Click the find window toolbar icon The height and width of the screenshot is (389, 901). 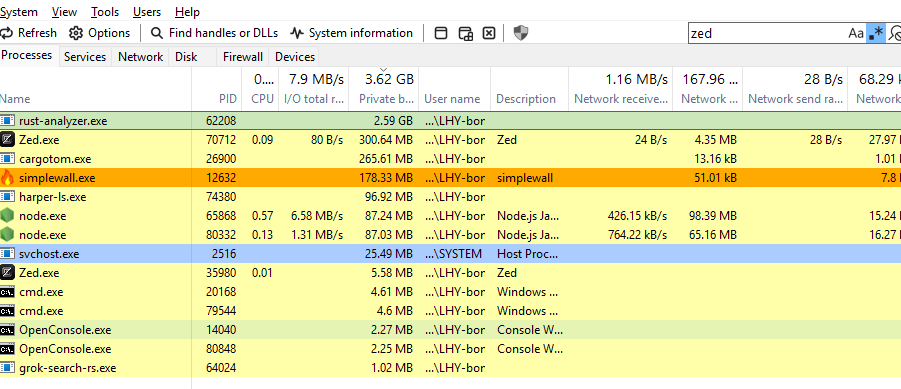tap(441, 33)
